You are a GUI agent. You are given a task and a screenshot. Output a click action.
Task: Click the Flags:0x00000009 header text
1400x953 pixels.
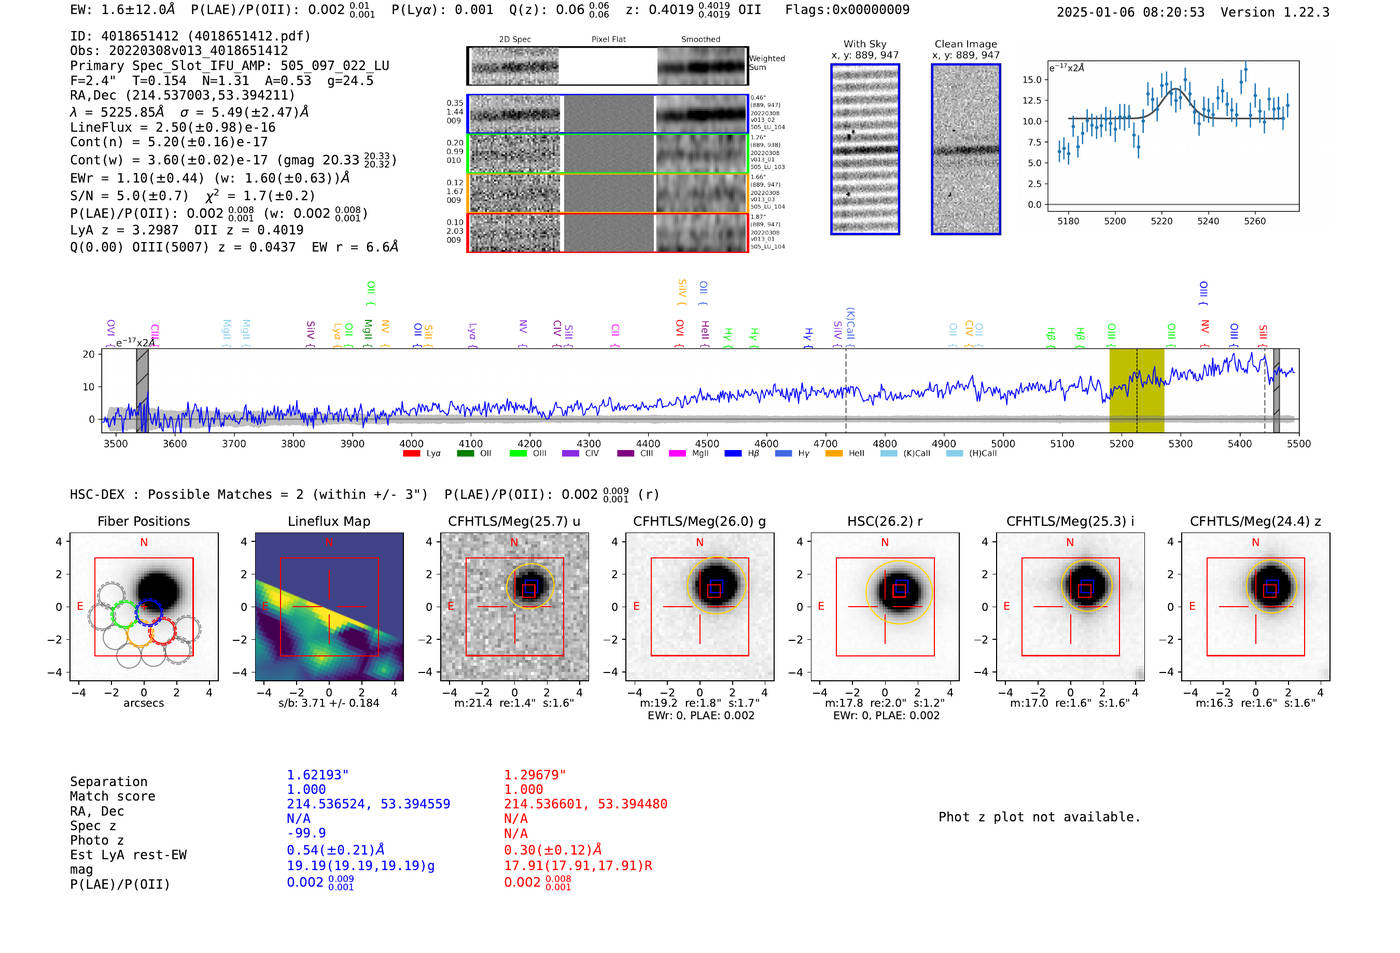pos(847,10)
